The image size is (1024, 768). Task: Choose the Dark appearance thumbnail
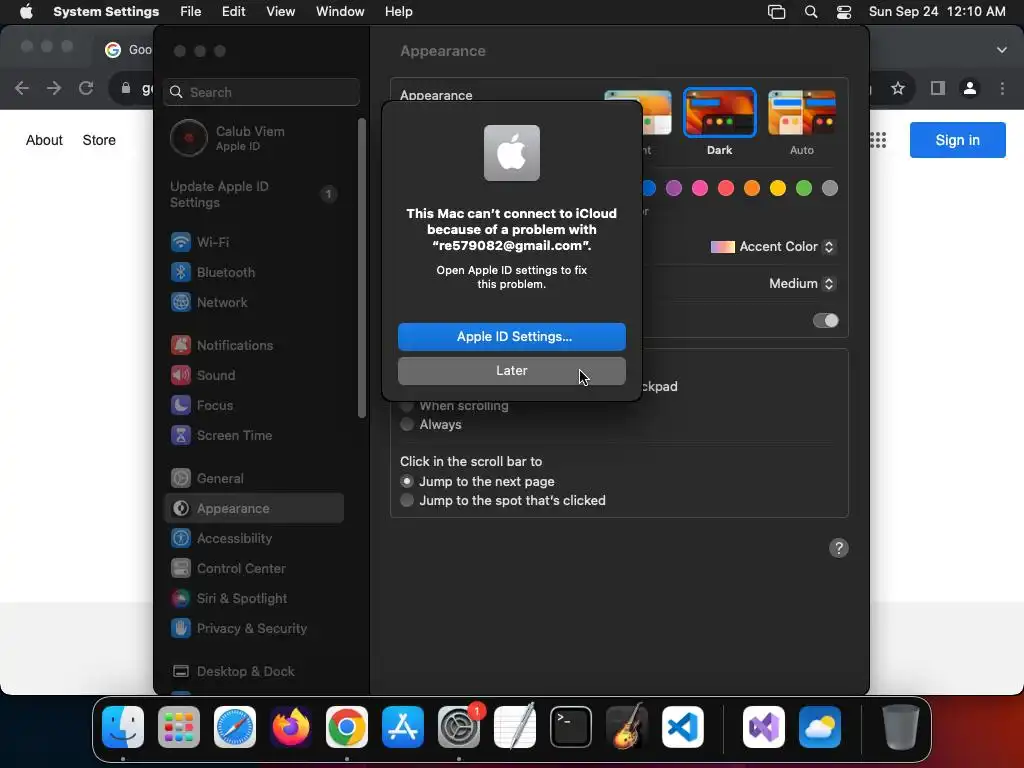(720, 113)
